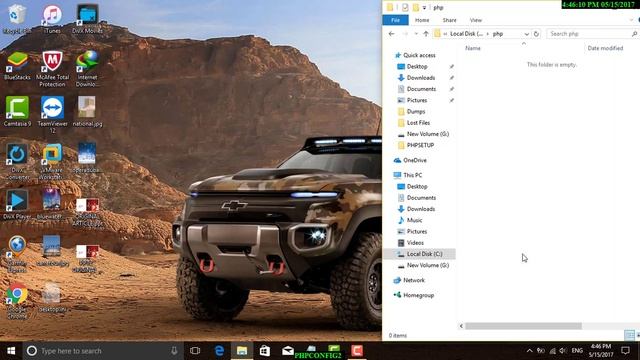This screenshot has width=640, height=360.
Task: Go back using the Explorer back arrow
Action: coord(391,34)
